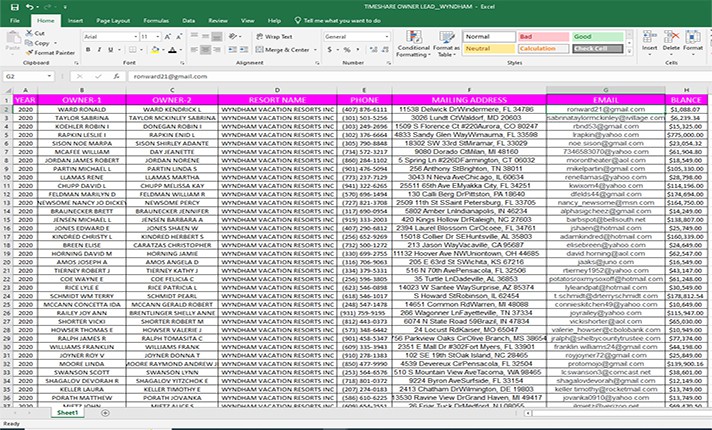The image size is (712, 430).
Task: Open Format as Table gallery
Action: tap(446, 44)
